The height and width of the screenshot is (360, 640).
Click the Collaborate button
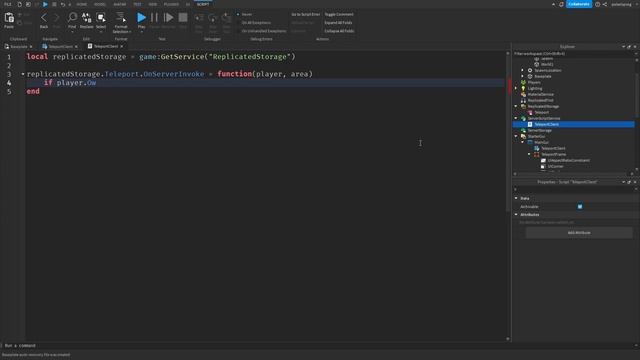pyautogui.click(x=578, y=4)
